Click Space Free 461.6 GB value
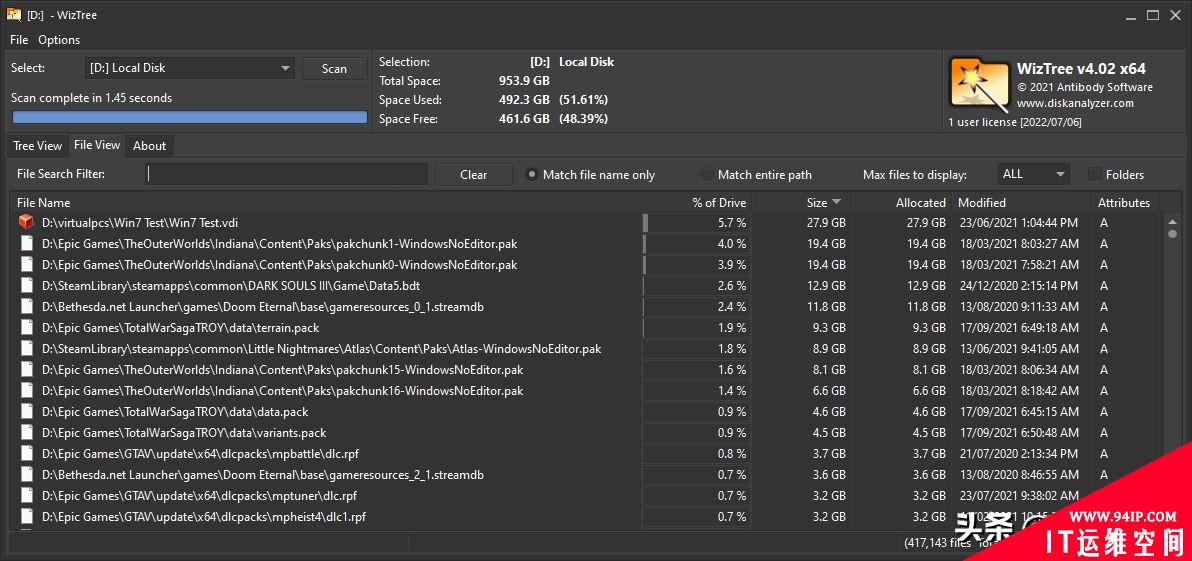1192x561 pixels. (x=524, y=119)
